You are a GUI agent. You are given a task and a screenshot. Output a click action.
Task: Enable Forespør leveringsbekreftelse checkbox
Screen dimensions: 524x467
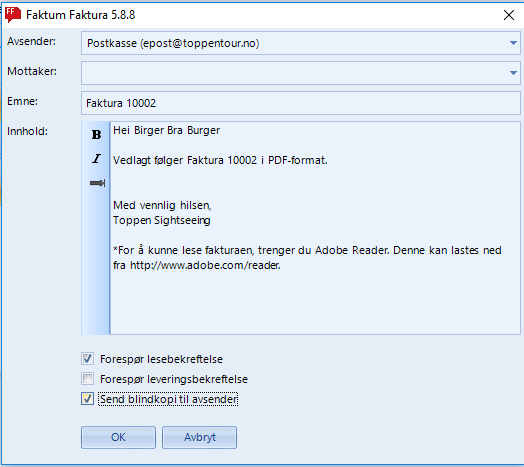(x=88, y=379)
